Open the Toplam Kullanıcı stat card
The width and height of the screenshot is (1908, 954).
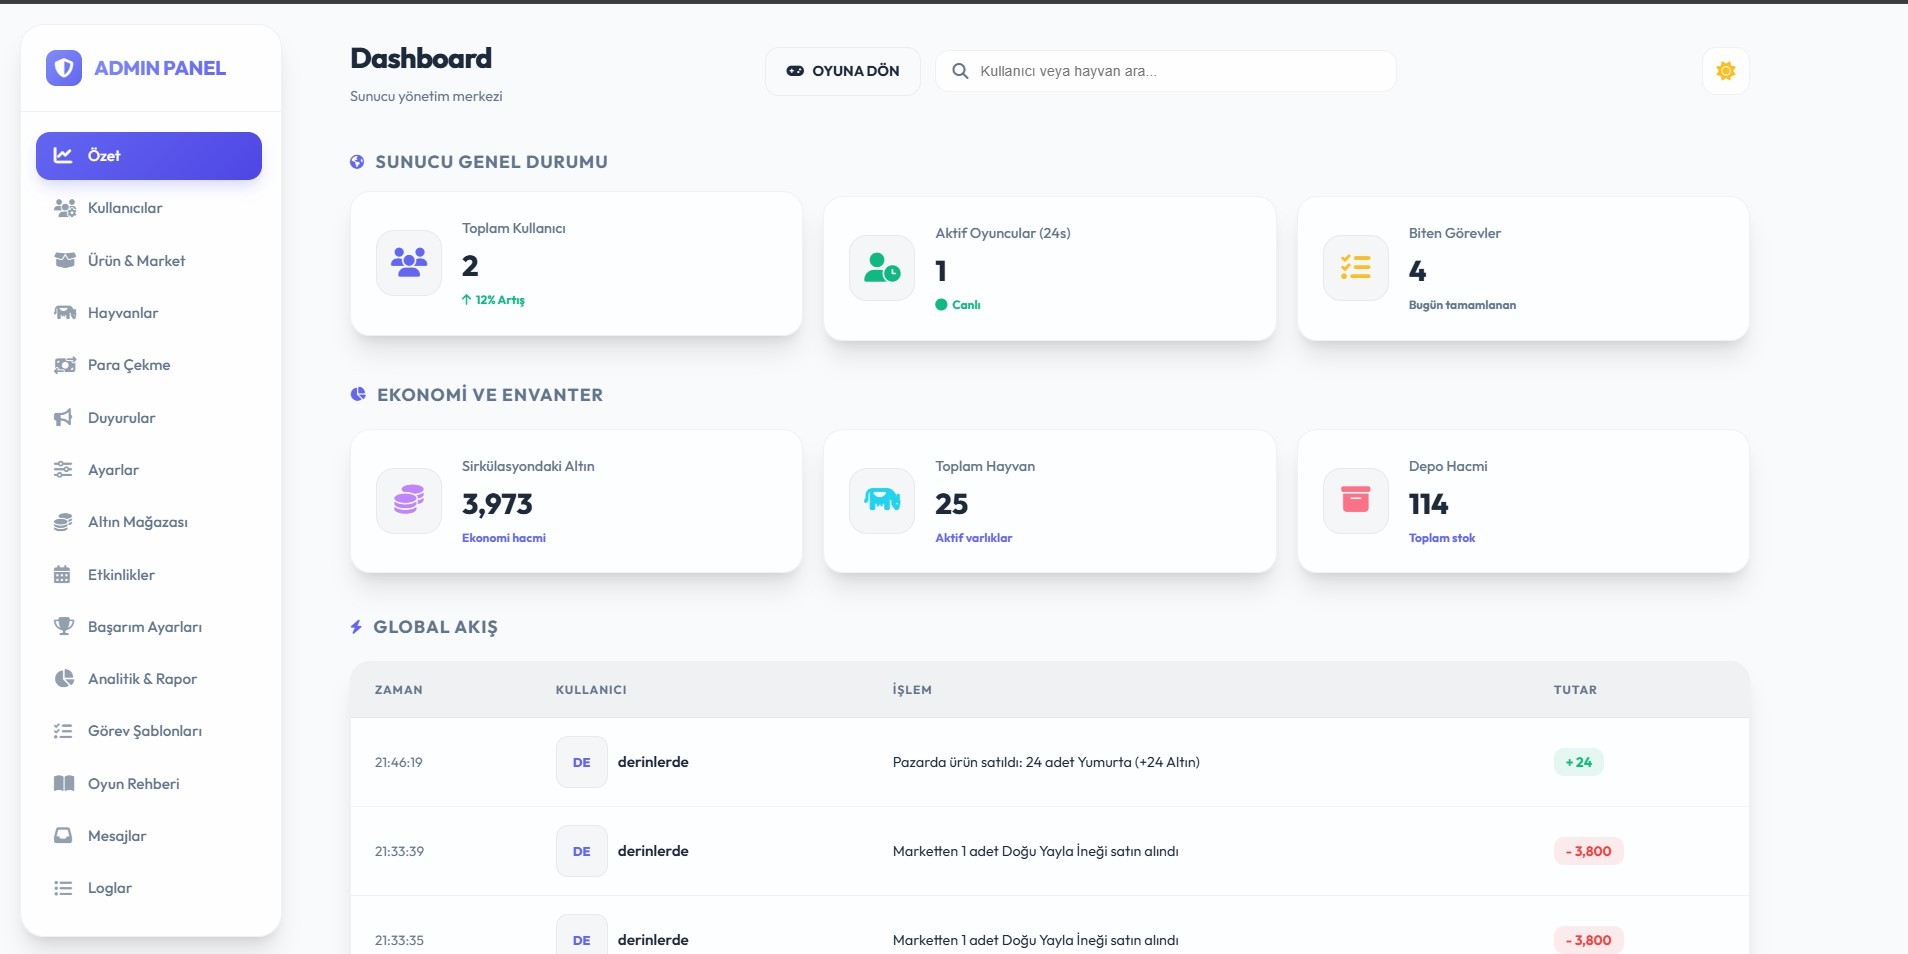pyautogui.click(x=576, y=264)
